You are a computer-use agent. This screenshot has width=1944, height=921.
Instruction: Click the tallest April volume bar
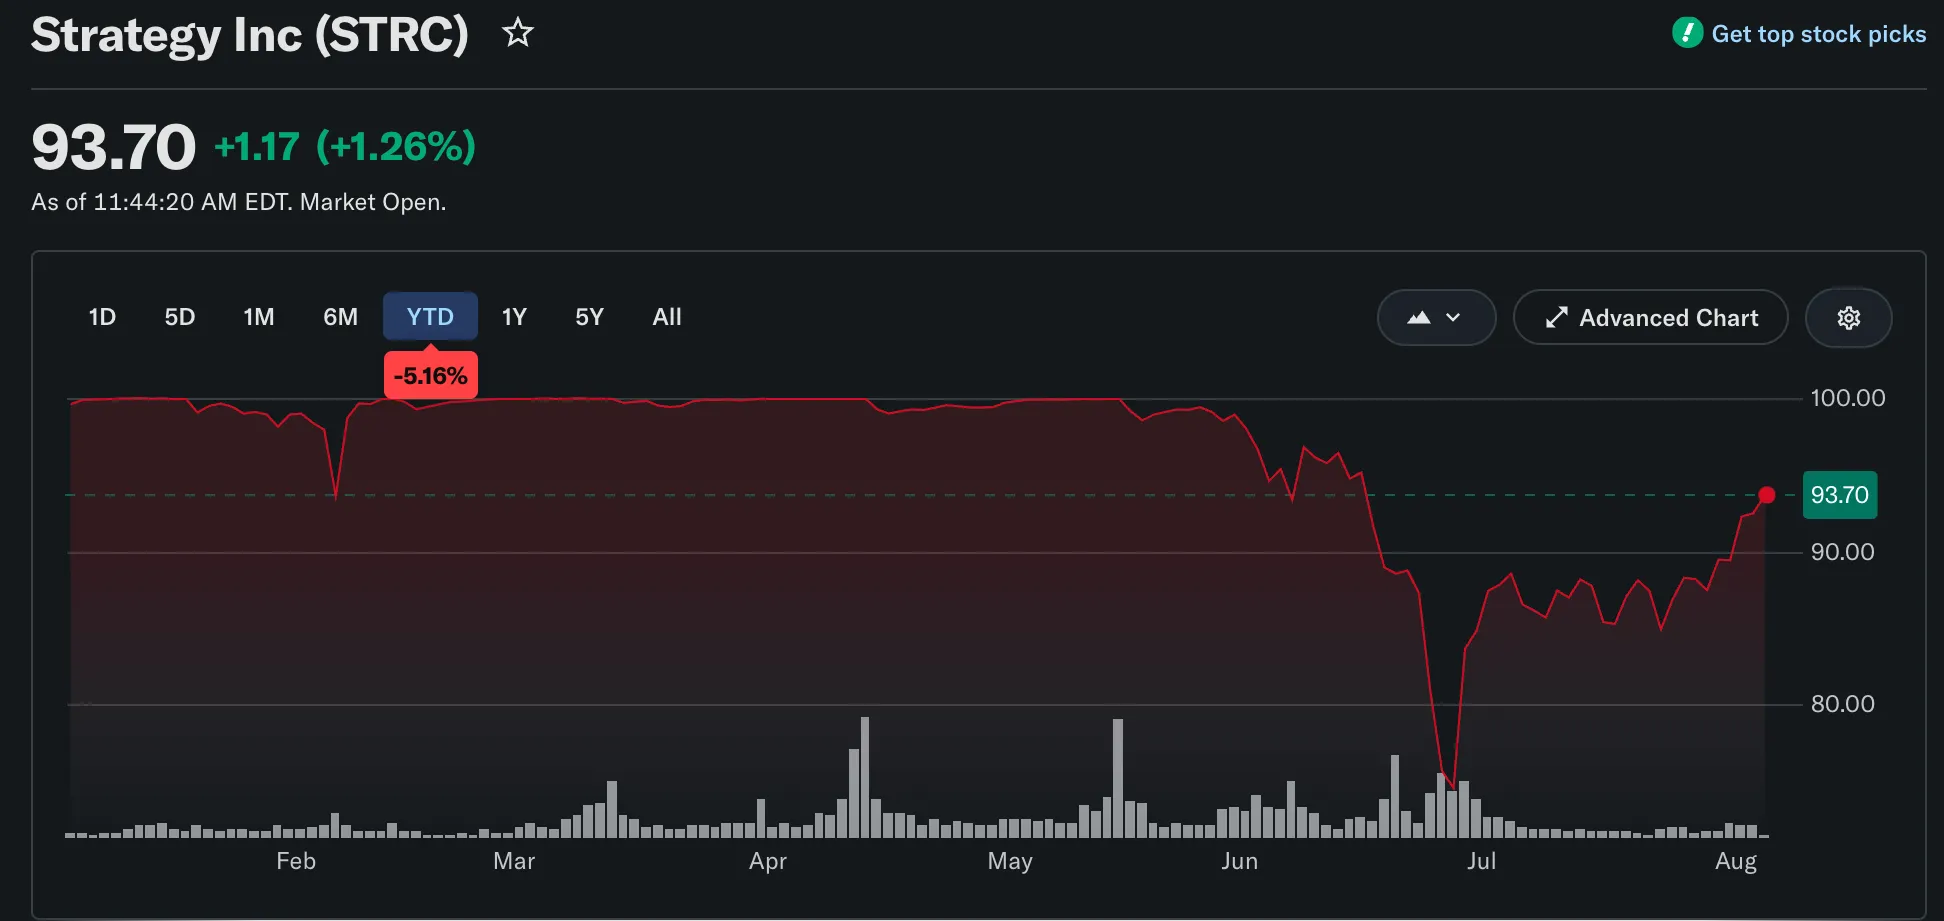pos(865,777)
